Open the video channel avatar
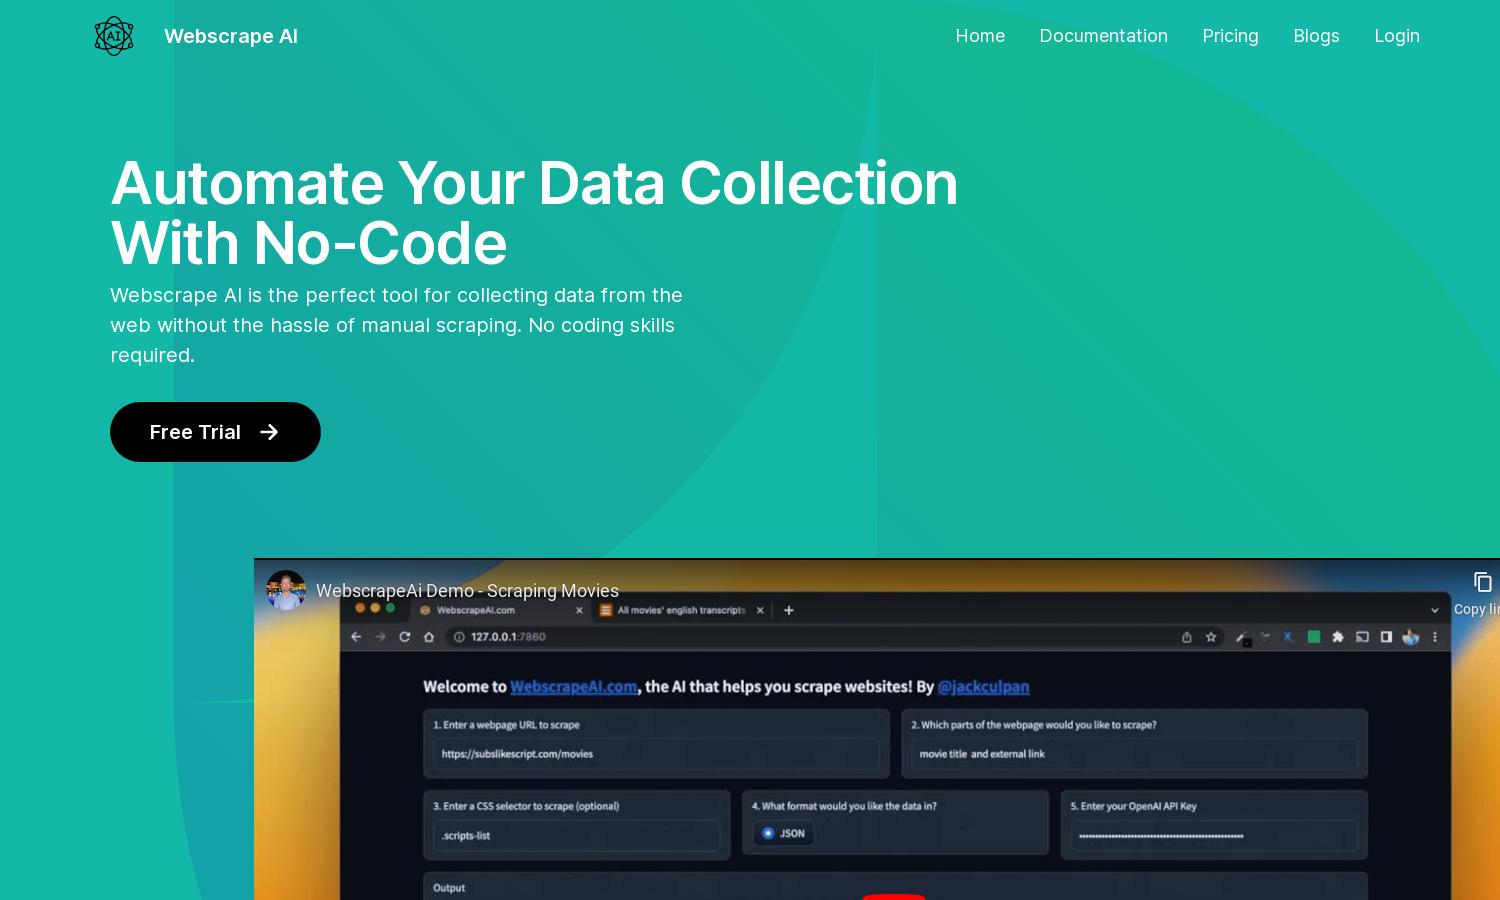Viewport: 1500px width, 900px height. pyautogui.click(x=286, y=590)
